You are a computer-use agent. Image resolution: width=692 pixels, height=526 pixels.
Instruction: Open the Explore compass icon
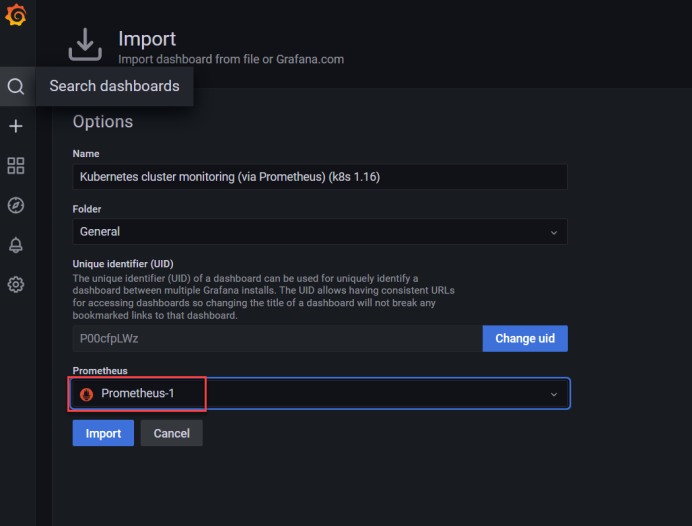click(16, 205)
